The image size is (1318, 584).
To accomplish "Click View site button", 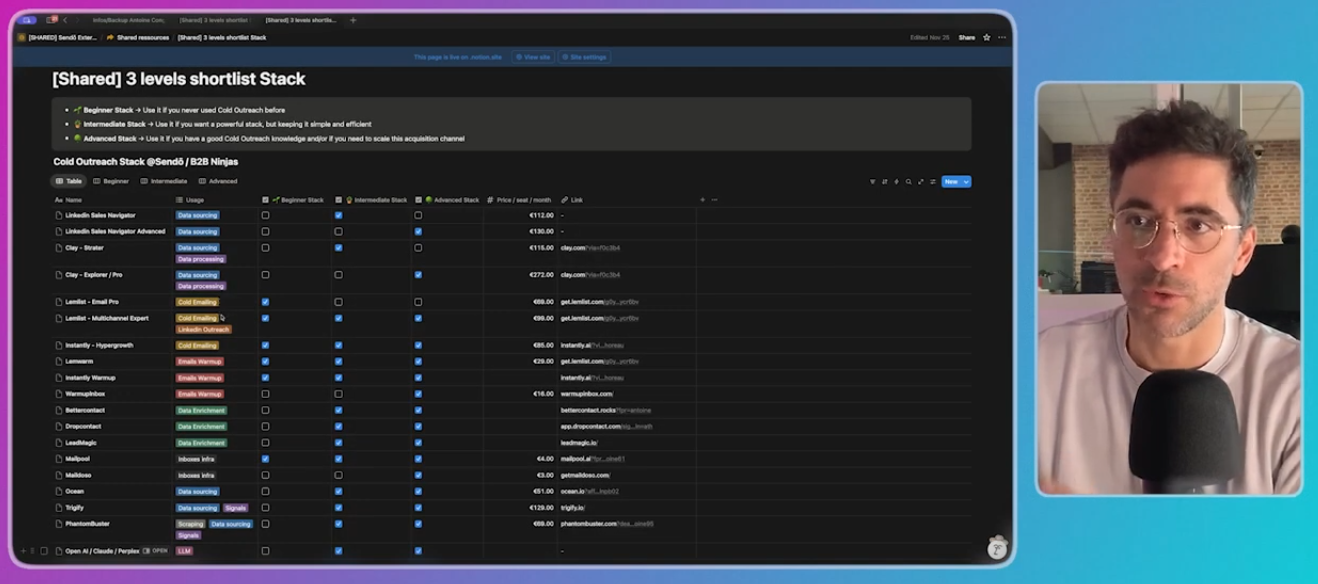I will click(x=533, y=57).
